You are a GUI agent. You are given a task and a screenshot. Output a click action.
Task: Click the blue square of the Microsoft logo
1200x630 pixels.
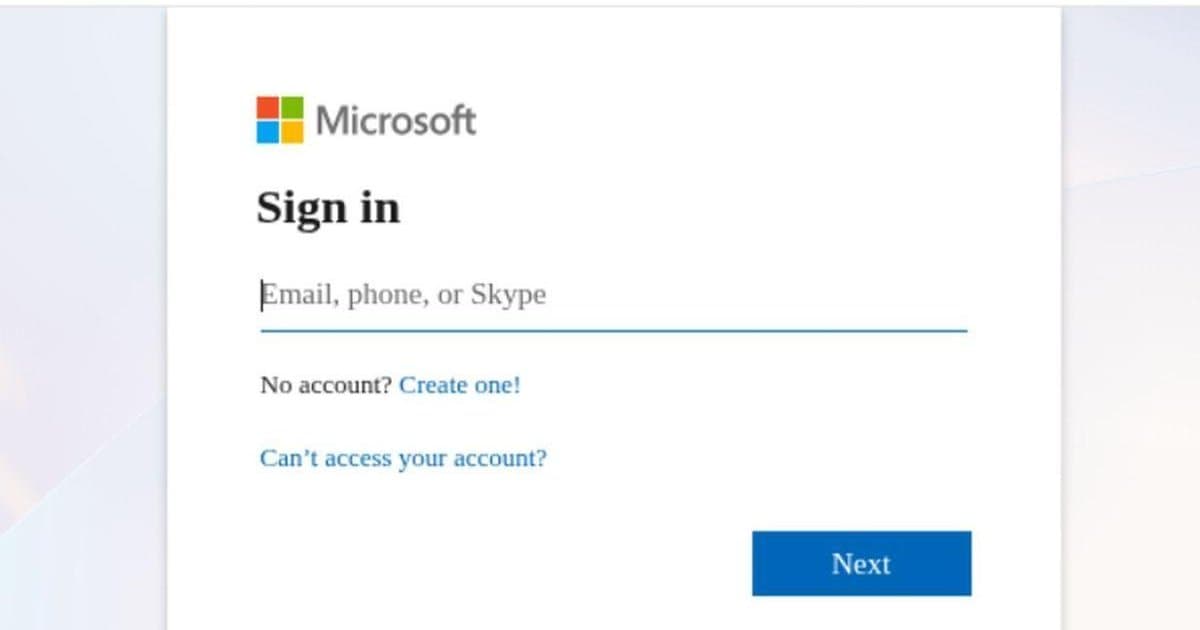coord(268,131)
